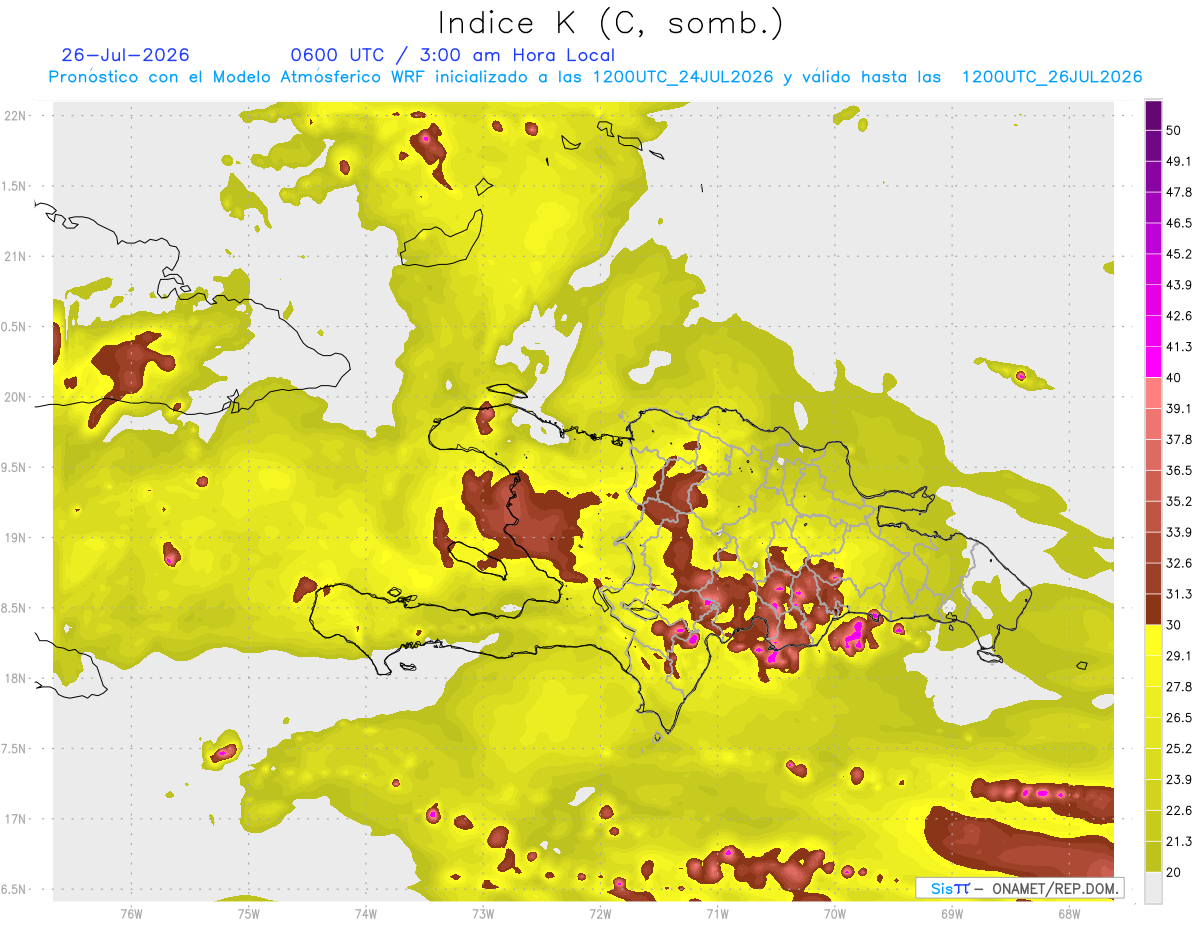Click the '40' value on the color scale

pyautogui.click(x=1173, y=378)
